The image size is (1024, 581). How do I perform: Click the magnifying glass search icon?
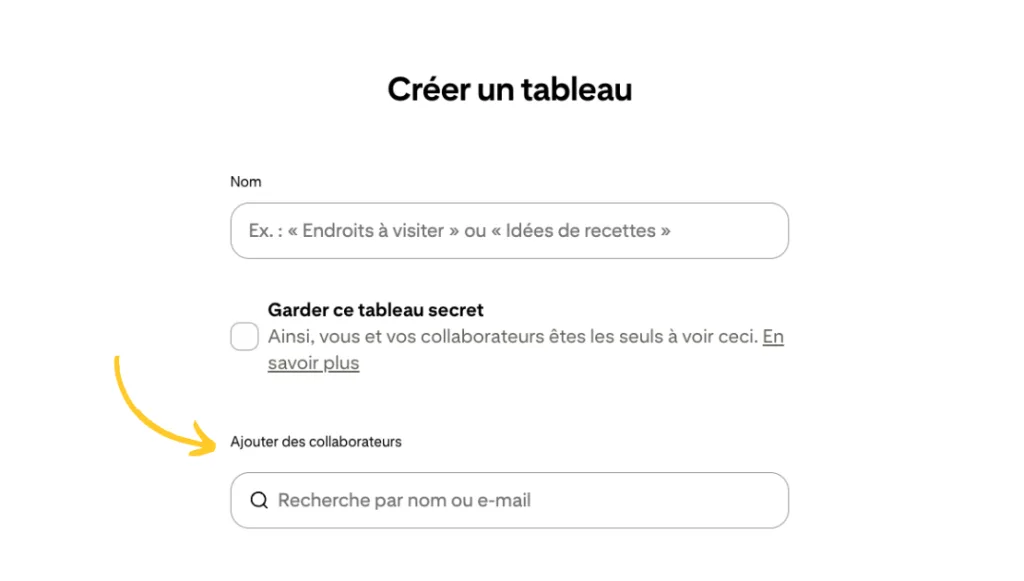pos(259,500)
